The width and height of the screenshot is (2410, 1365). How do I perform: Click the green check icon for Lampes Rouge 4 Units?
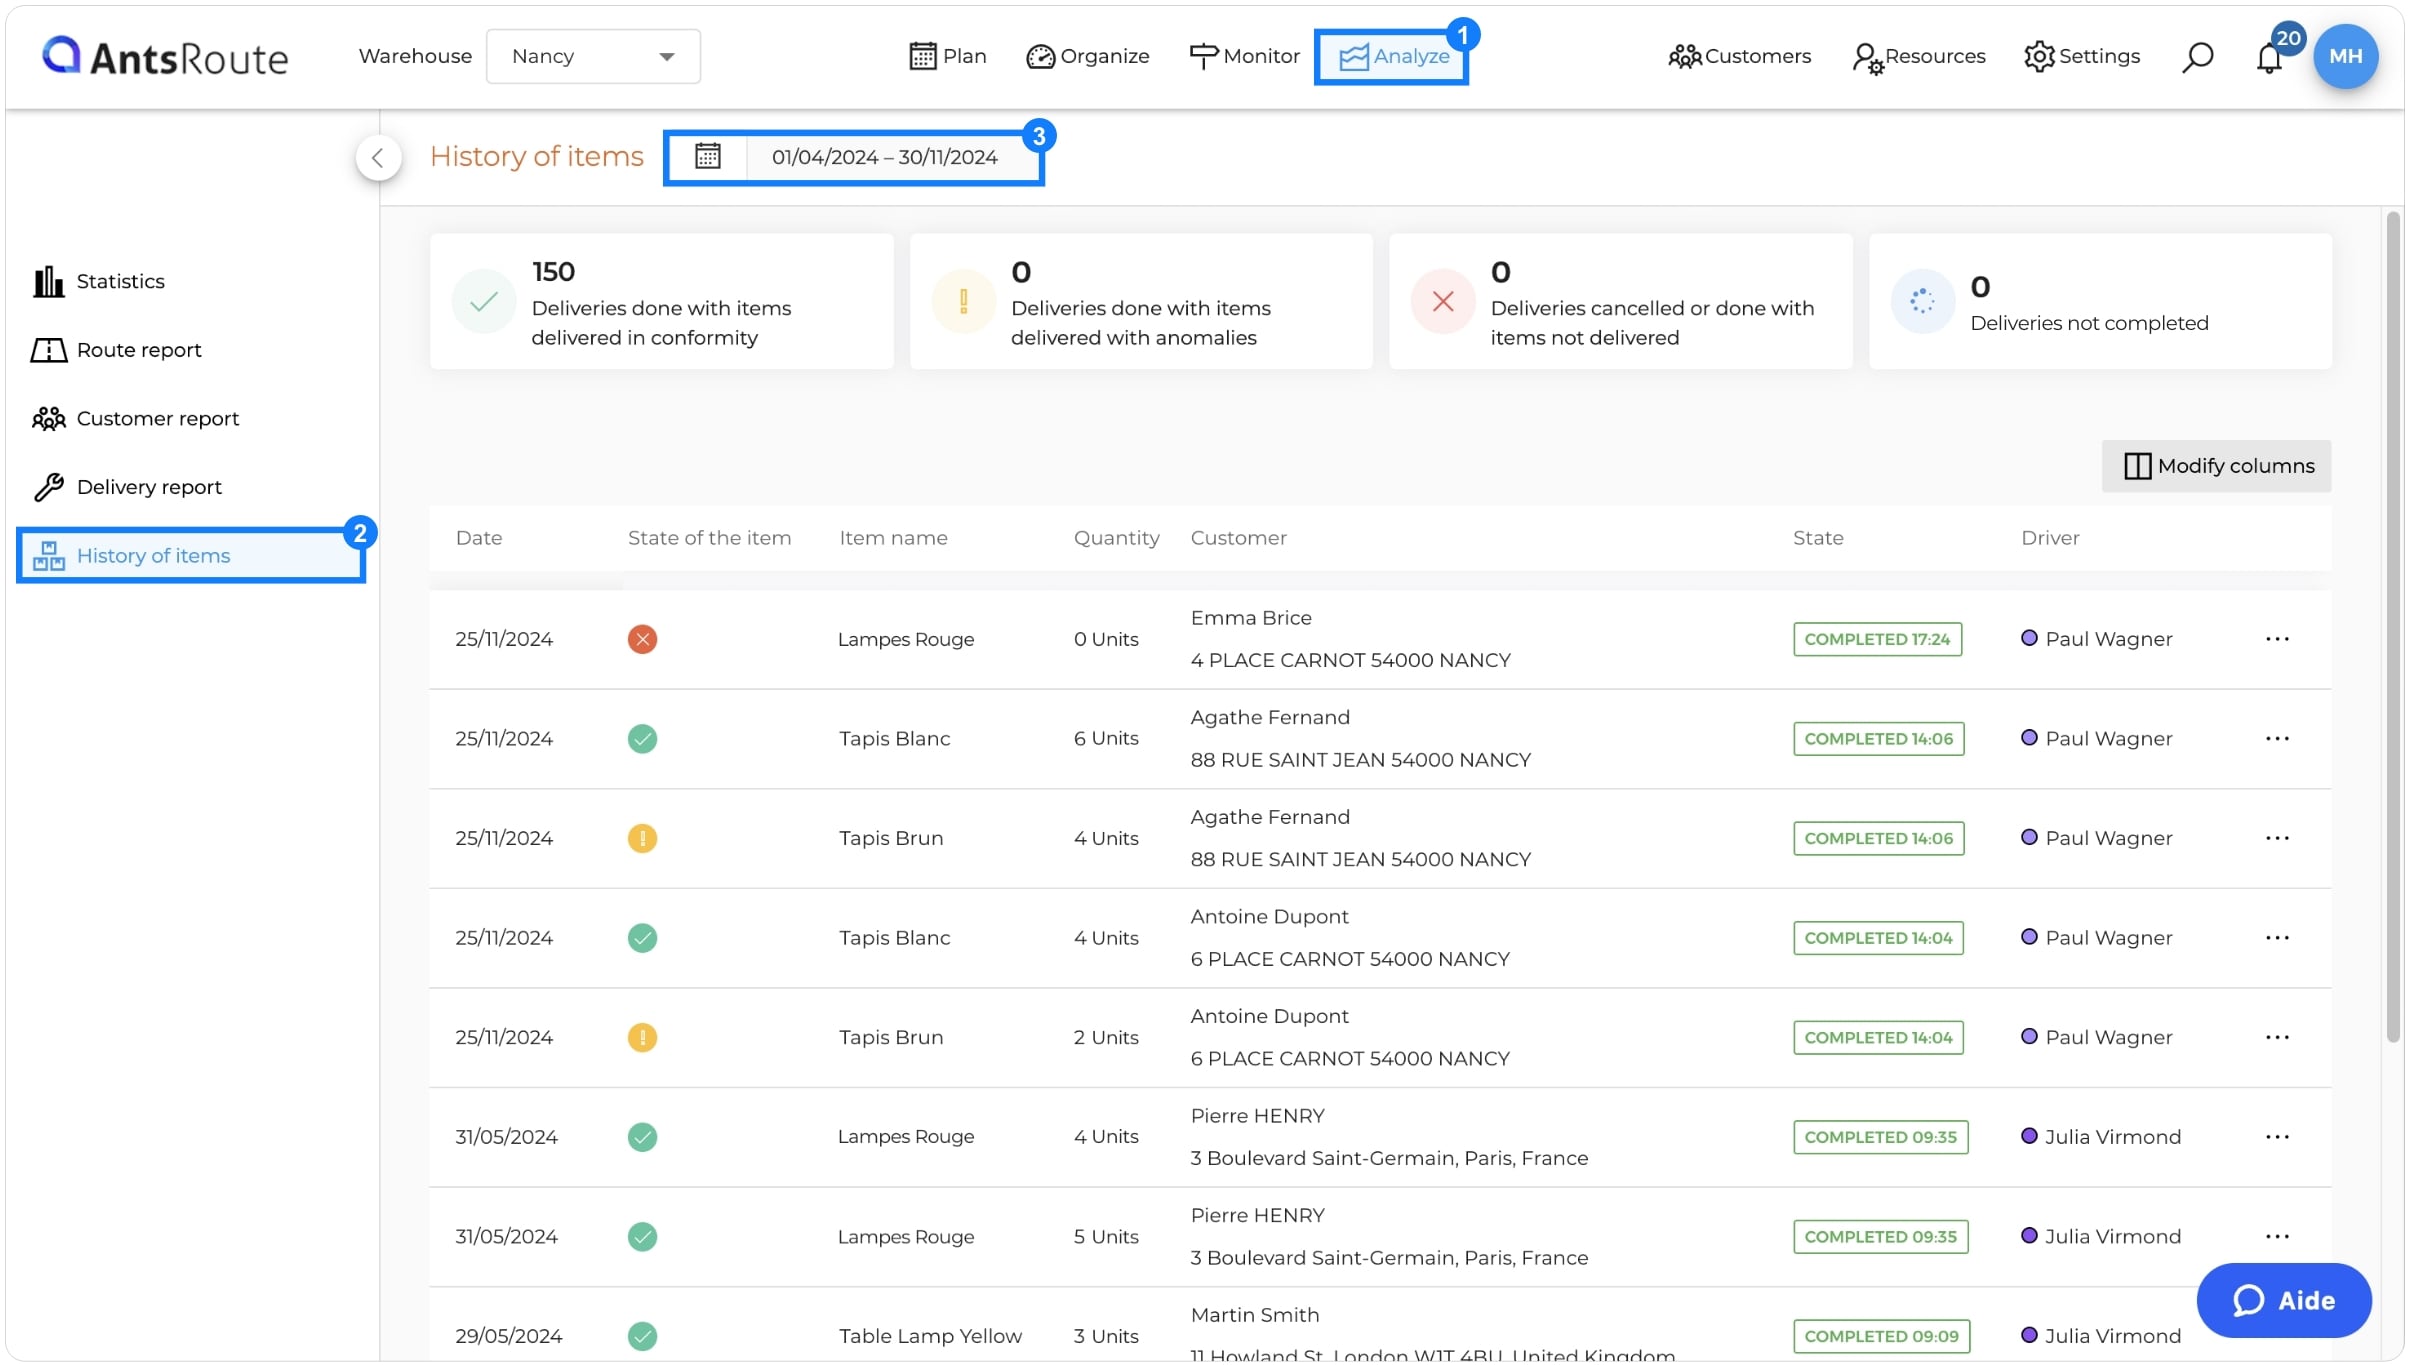tap(642, 1137)
